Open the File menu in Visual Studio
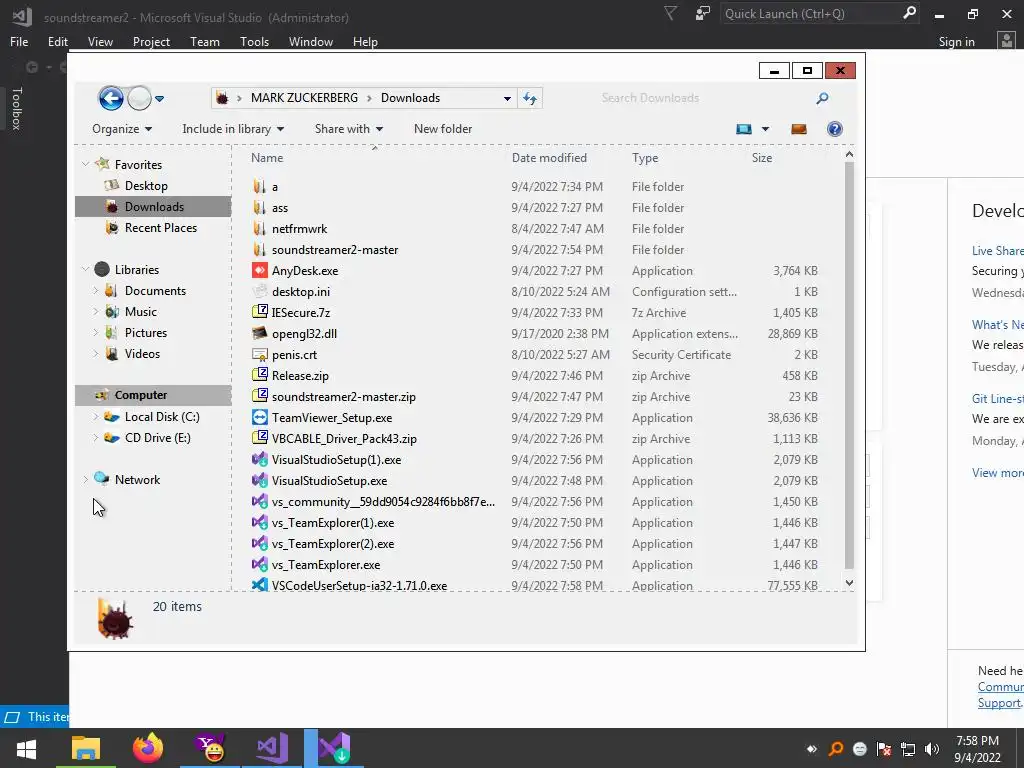The width and height of the screenshot is (1024, 768). (19, 42)
